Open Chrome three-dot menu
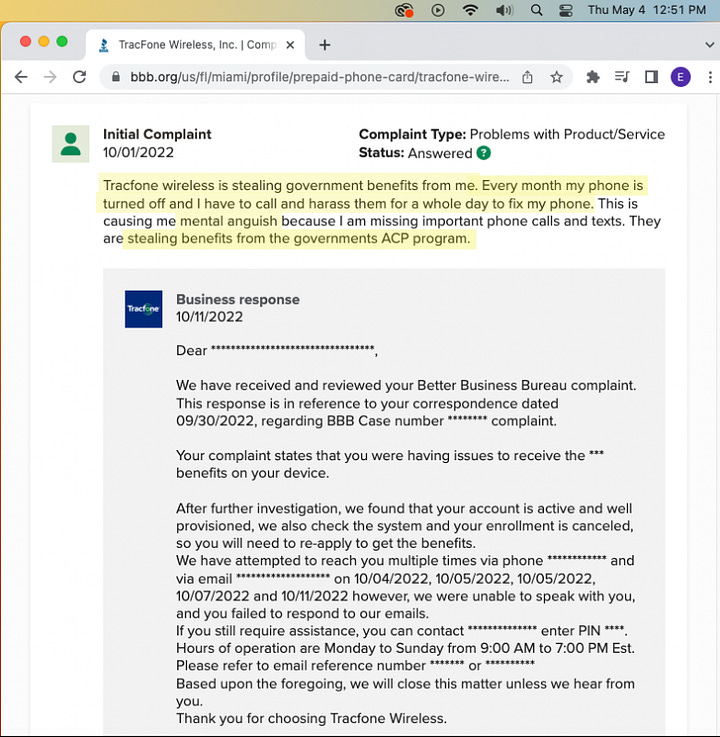The width and height of the screenshot is (720, 737). pos(710,77)
